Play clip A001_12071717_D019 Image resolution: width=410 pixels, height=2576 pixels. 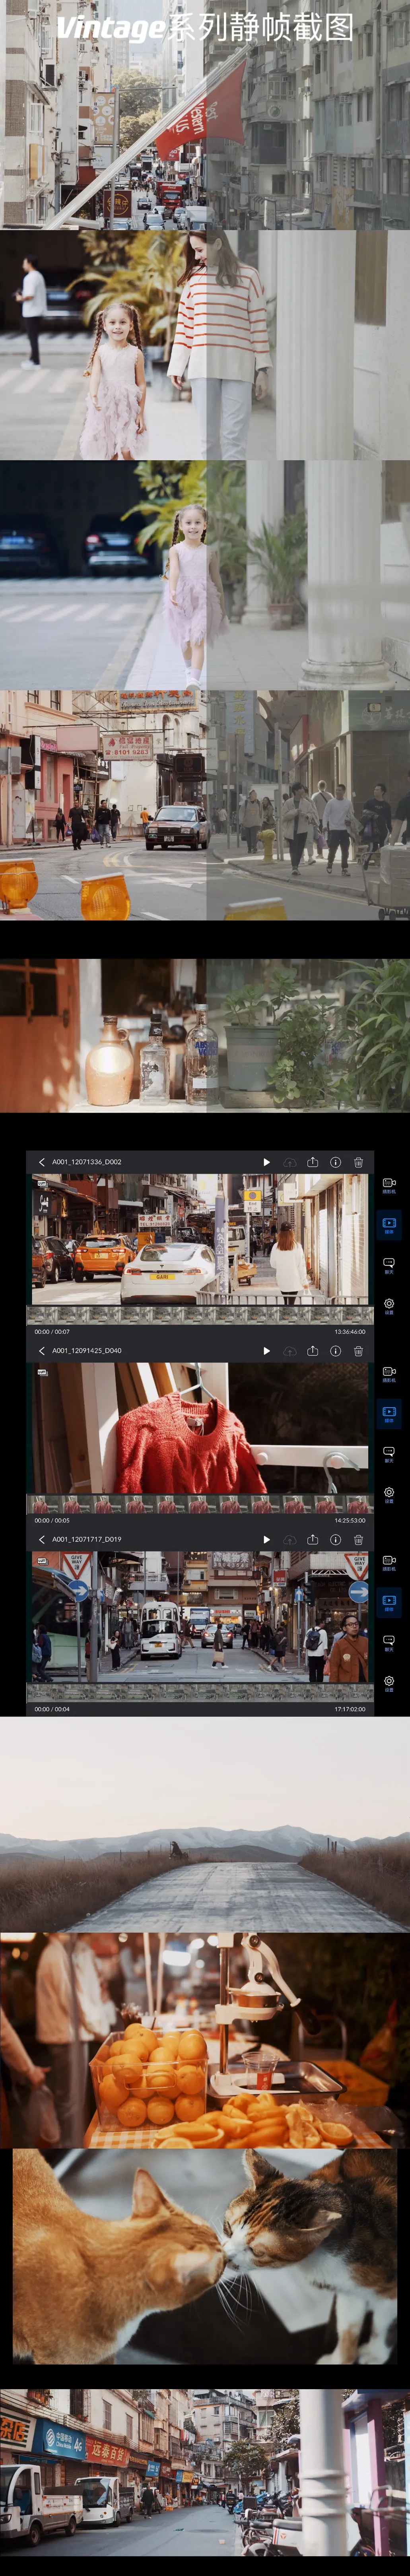coord(266,1540)
